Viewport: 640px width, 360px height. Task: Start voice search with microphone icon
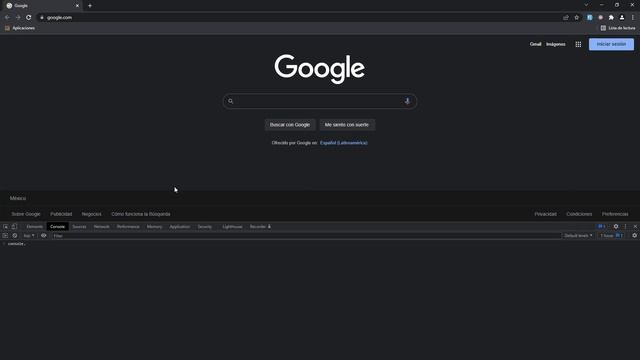[x=407, y=101]
